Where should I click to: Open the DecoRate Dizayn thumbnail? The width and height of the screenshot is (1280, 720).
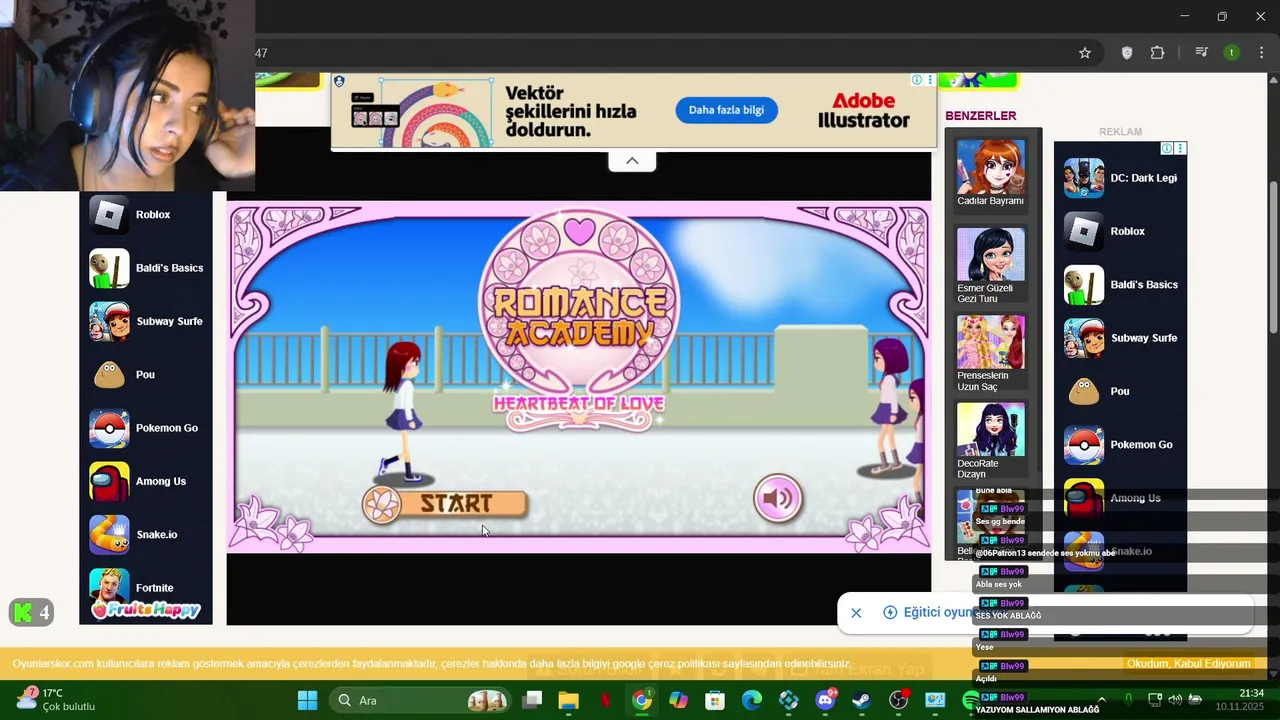[x=990, y=430]
